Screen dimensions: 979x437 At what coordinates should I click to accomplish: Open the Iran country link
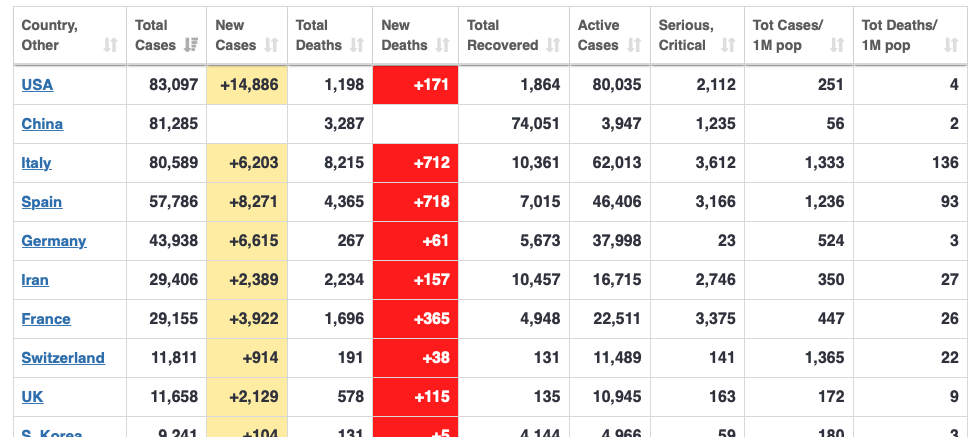35,280
